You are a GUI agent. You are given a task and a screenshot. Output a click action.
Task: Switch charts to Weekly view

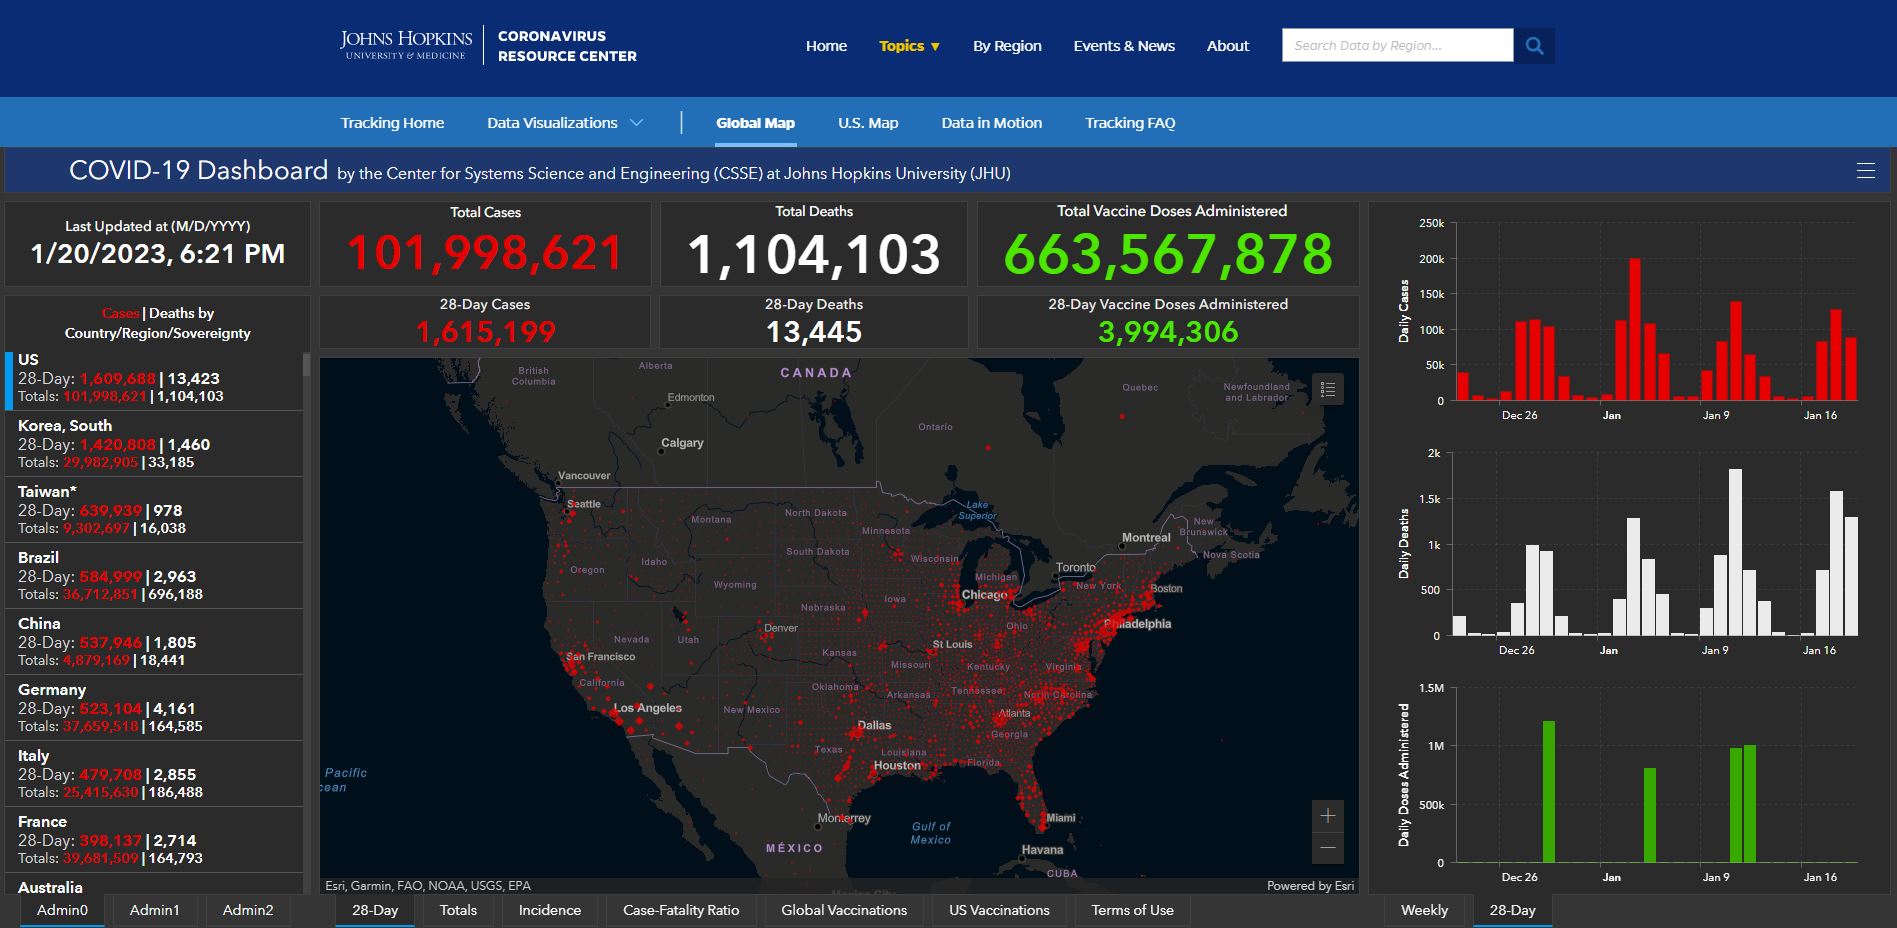pyautogui.click(x=1424, y=911)
